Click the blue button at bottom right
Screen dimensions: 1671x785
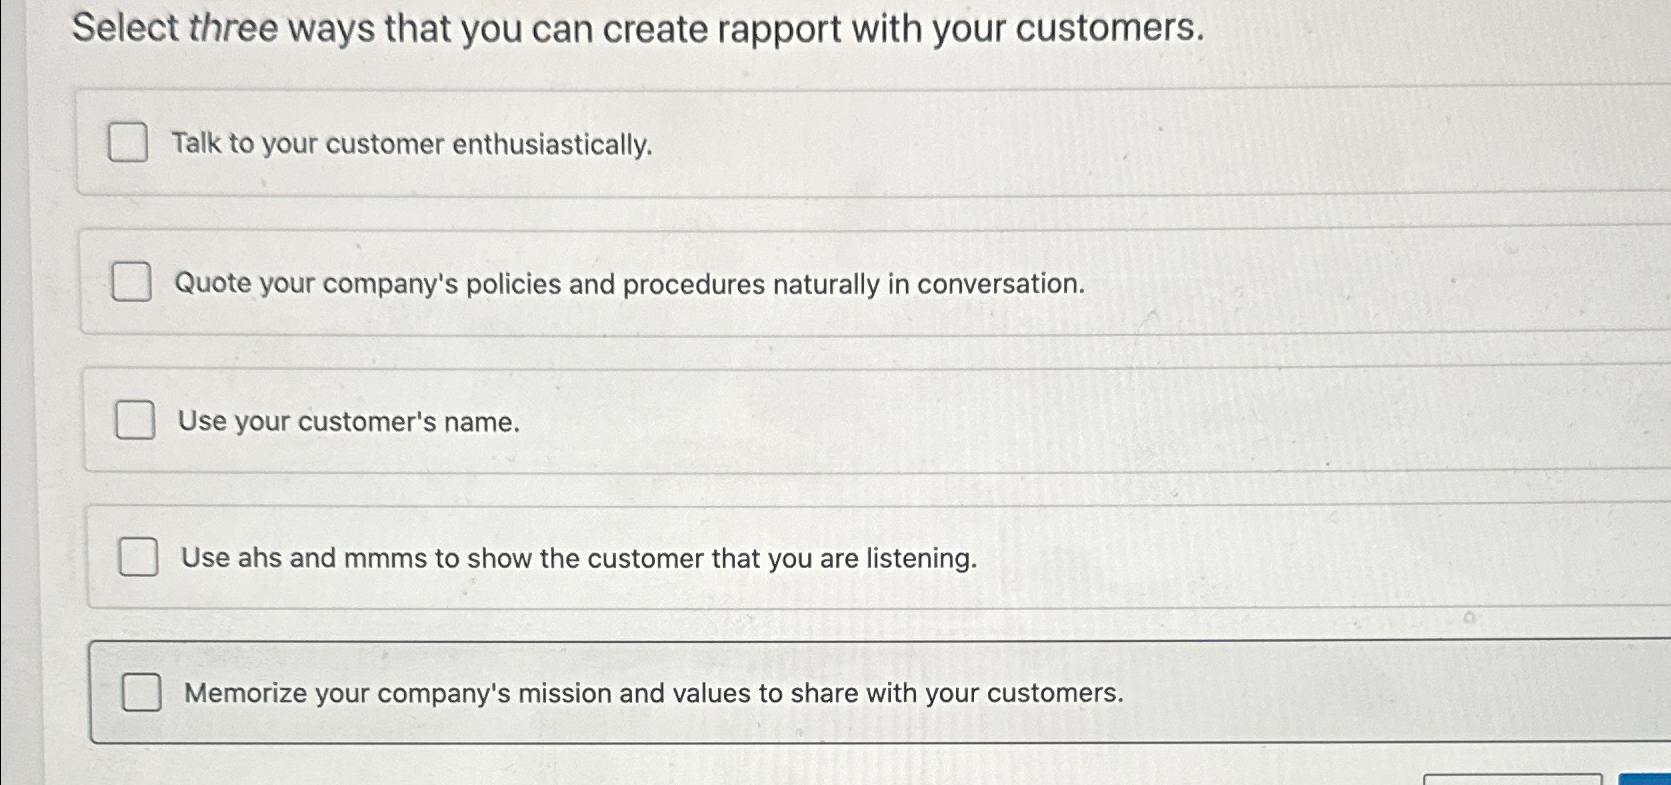coord(1643,777)
